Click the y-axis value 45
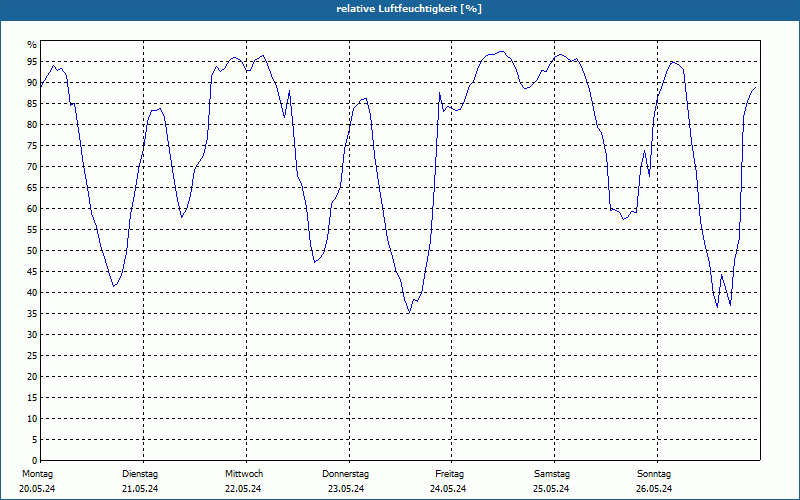Viewport: 800px width, 500px height. click(x=32, y=271)
